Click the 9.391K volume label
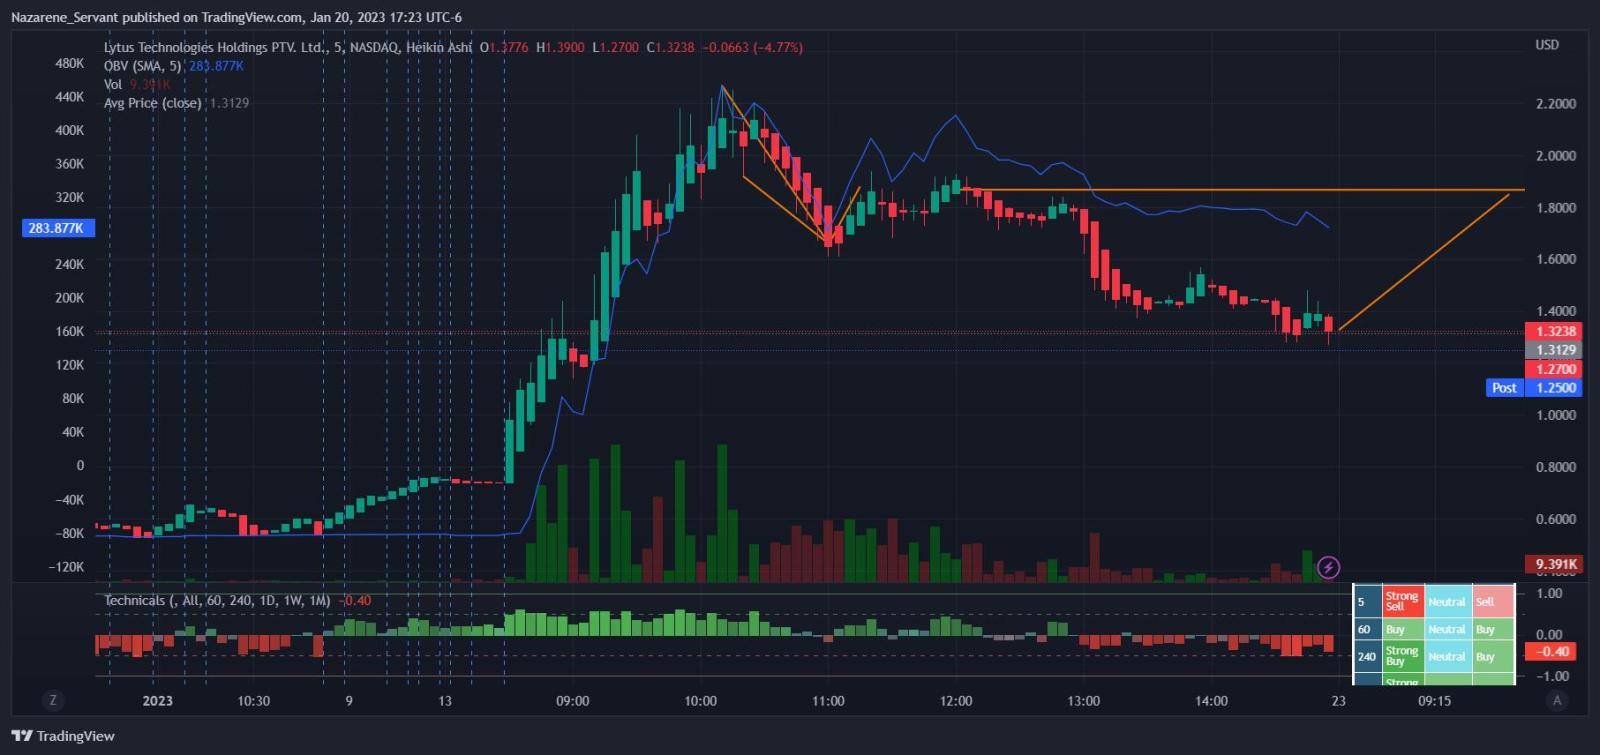This screenshot has height=755, width=1600. (x=1555, y=564)
